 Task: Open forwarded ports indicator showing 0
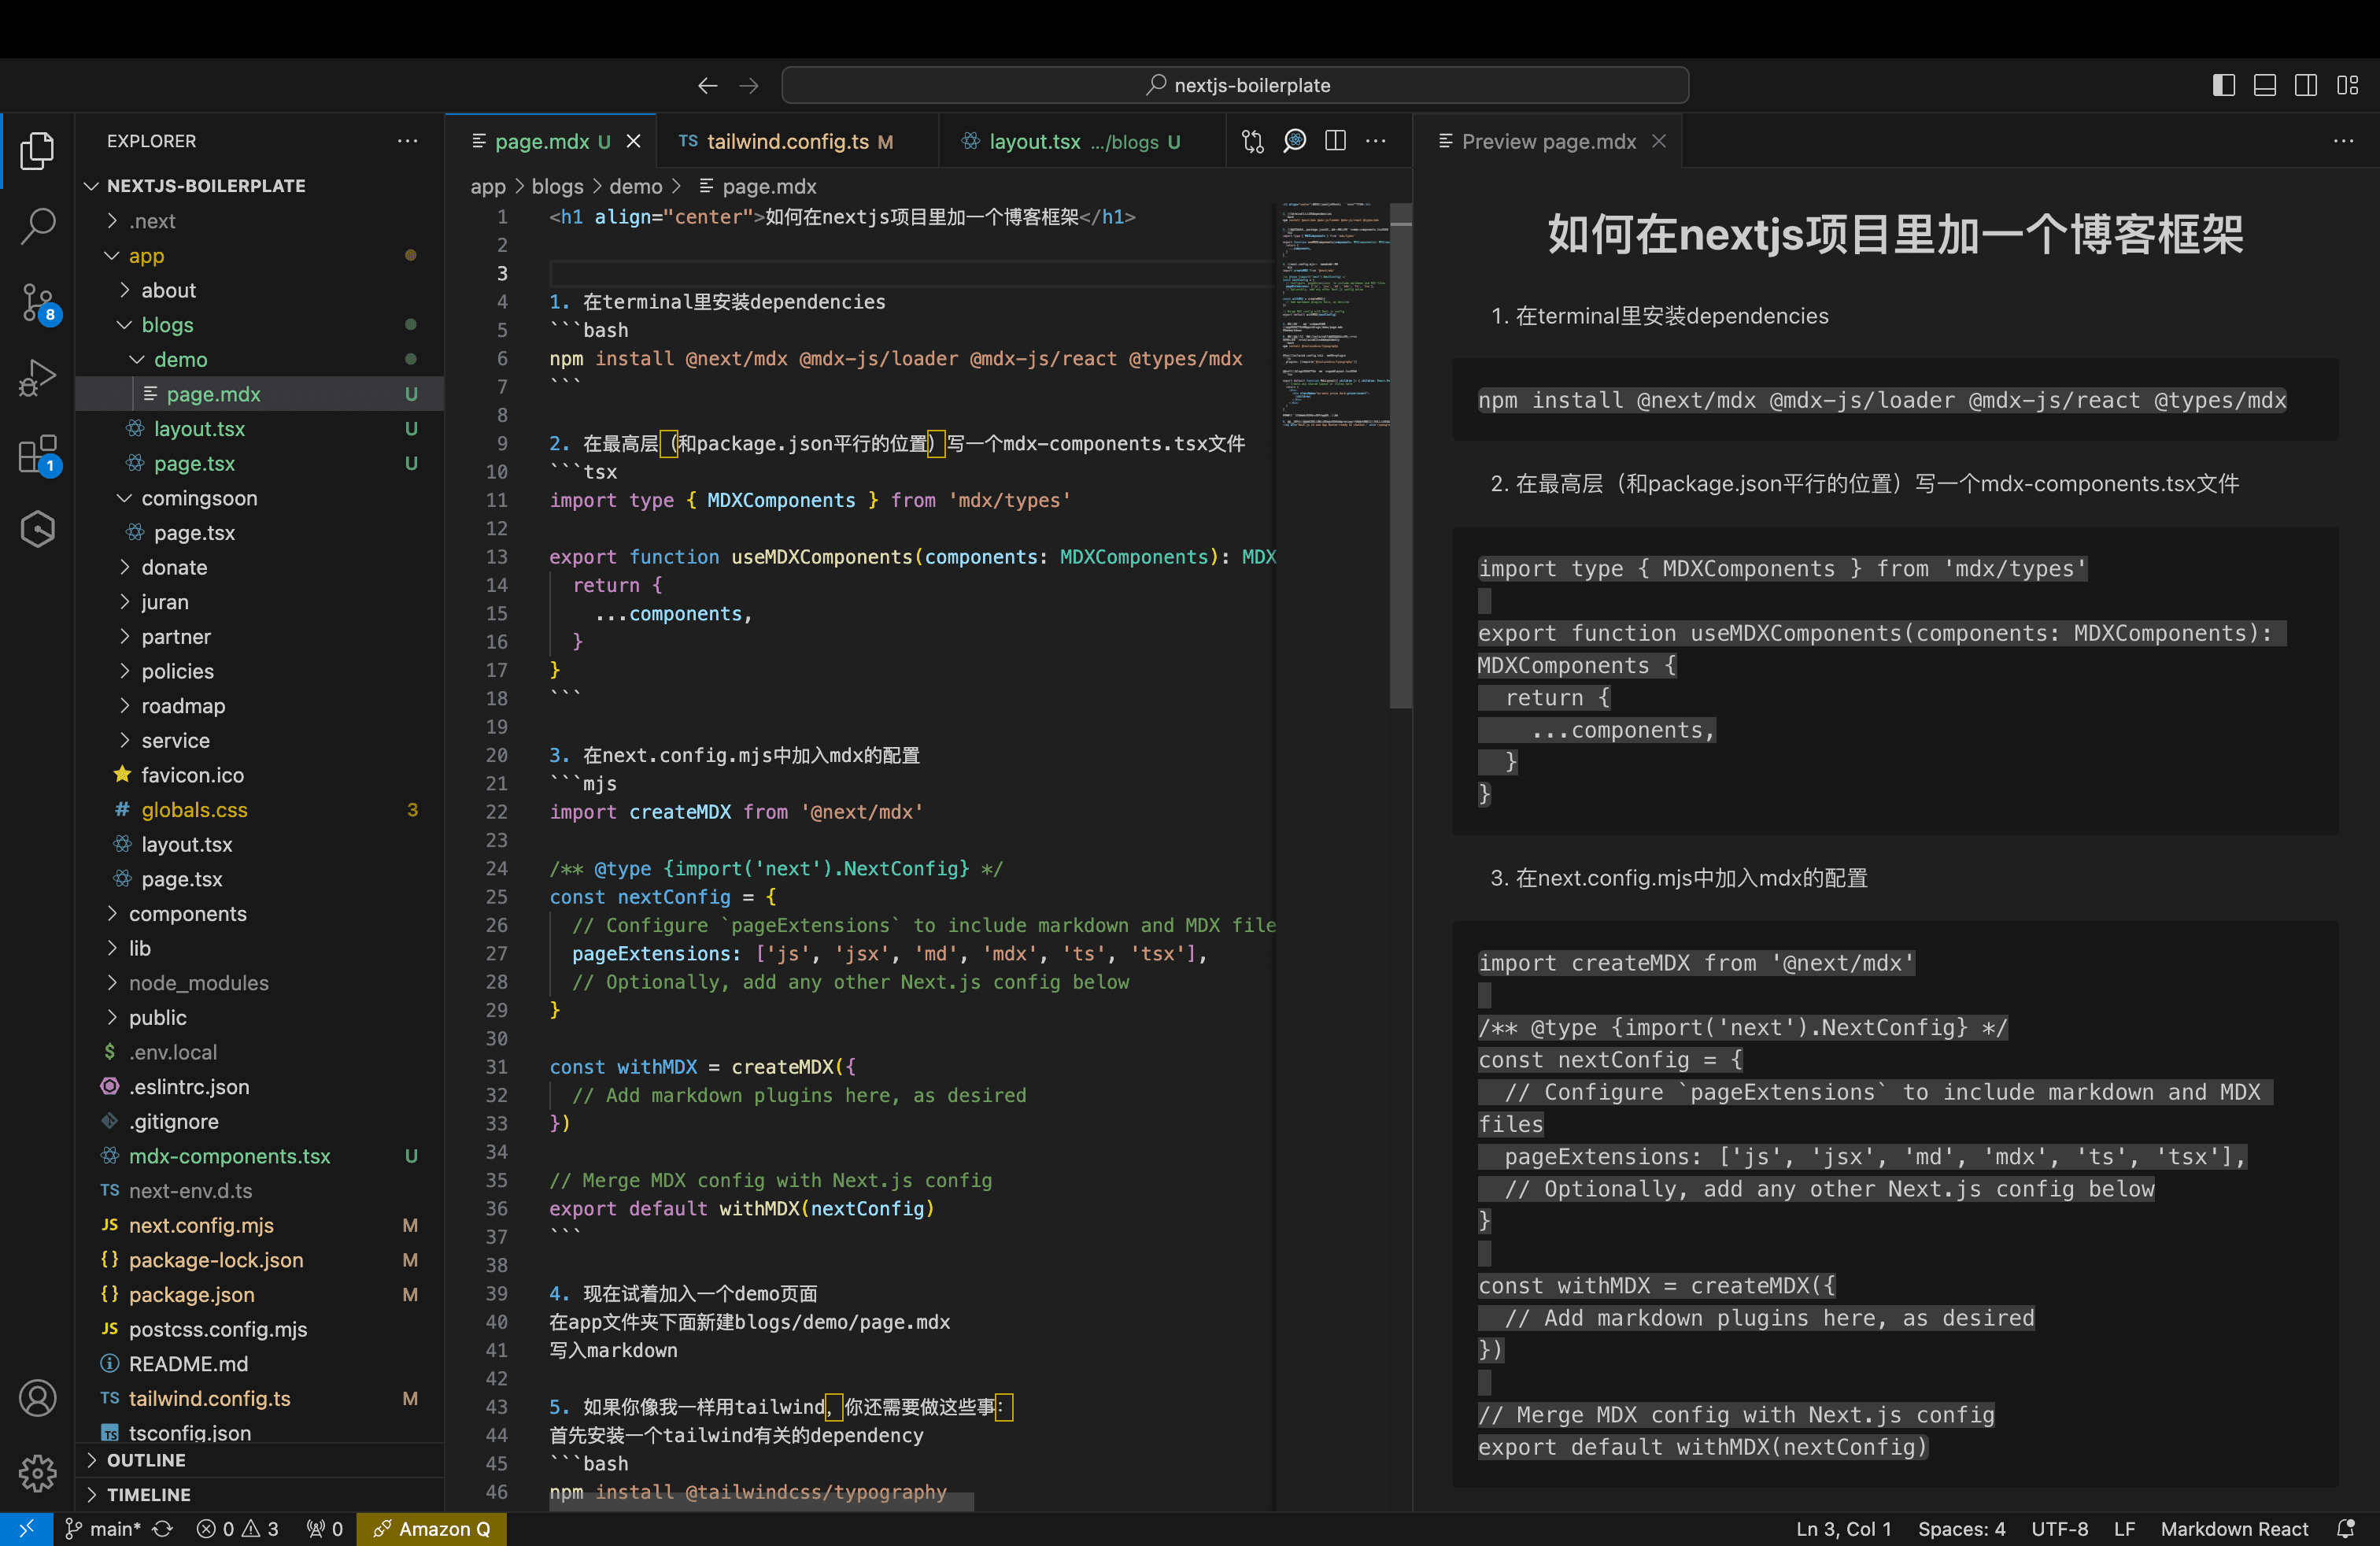tap(325, 1529)
